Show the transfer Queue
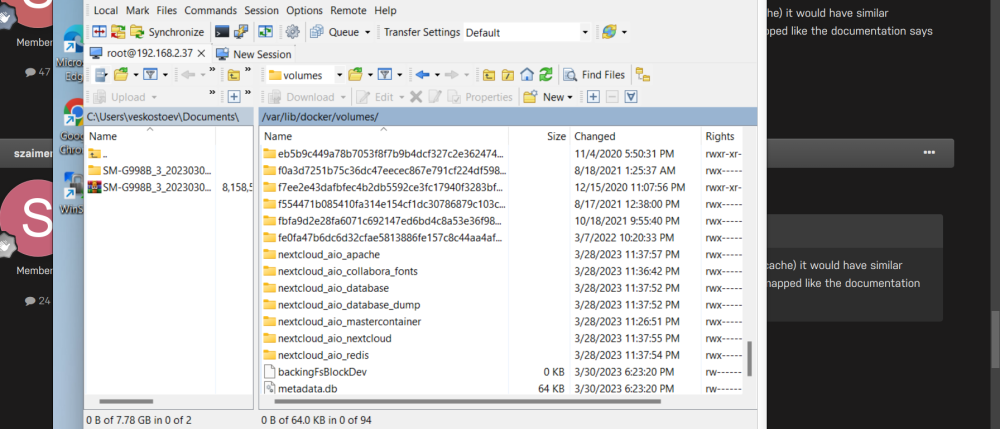Viewport: 1000px width, 429px height. pyautogui.click(x=335, y=32)
